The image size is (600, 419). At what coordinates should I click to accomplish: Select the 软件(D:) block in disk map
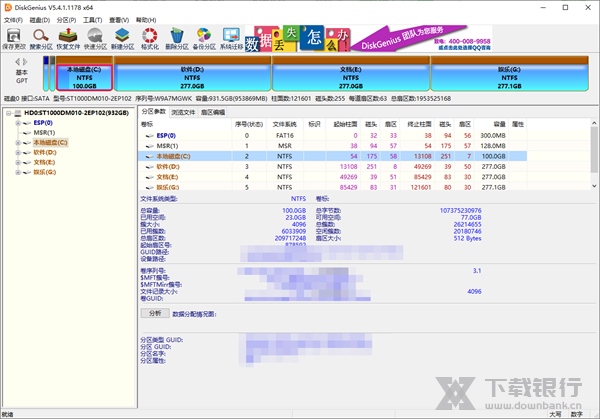pyautogui.click(x=192, y=76)
